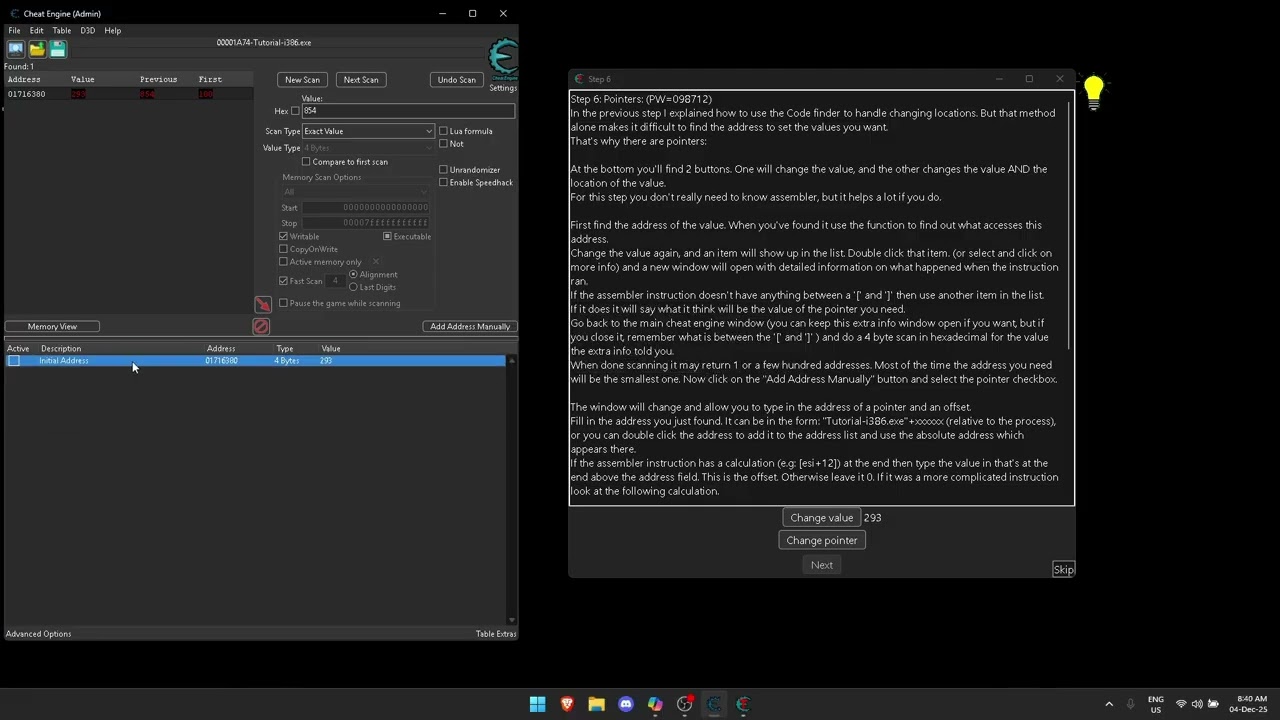This screenshot has width=1280, height=720.
Task: Open Advanced Options
Action: click(38, 634)
